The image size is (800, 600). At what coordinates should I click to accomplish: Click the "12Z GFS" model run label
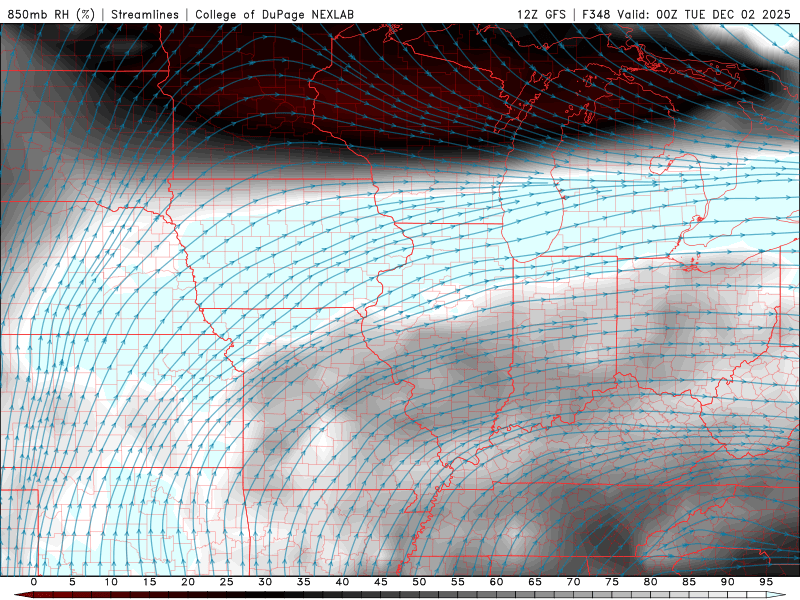[541, 14]
